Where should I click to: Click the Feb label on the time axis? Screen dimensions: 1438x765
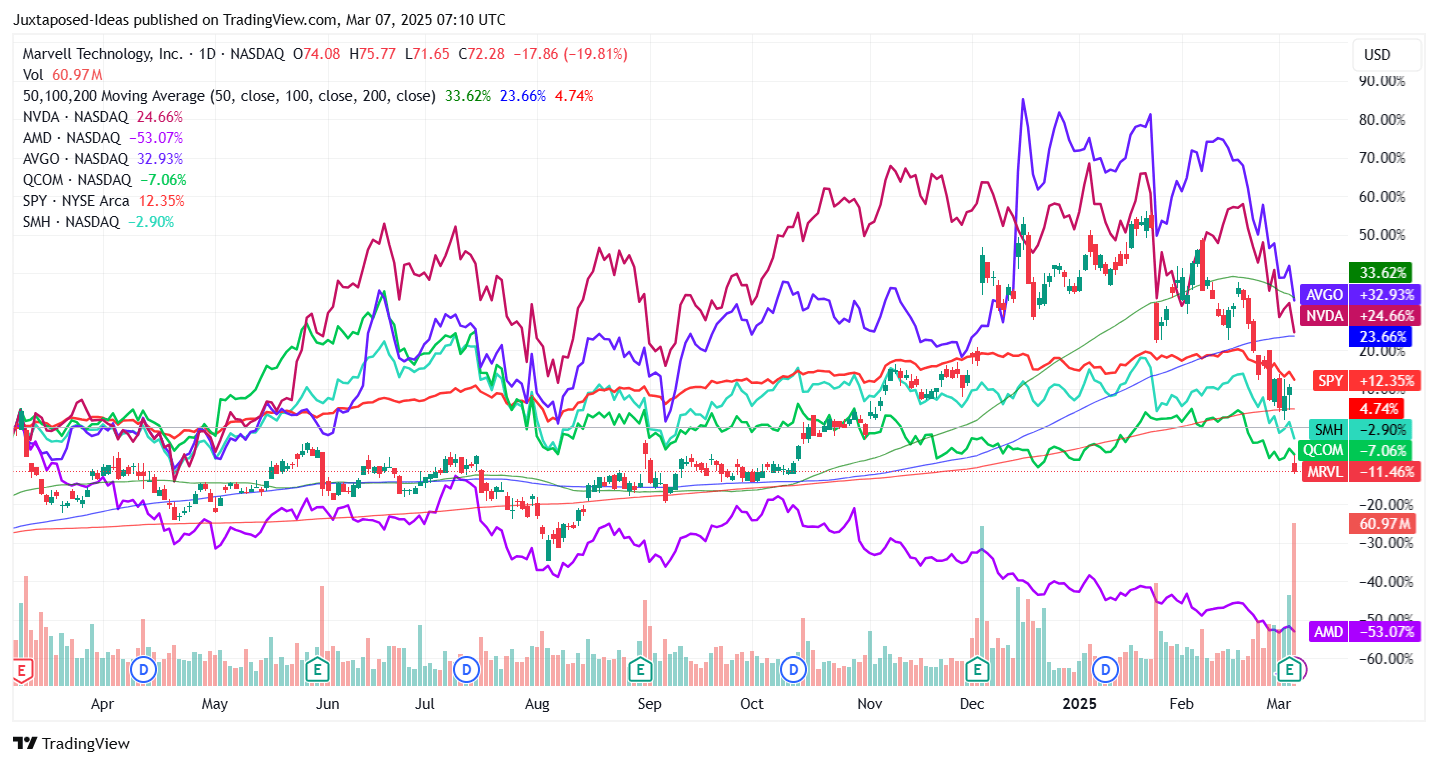click(x=1183, y=704)
